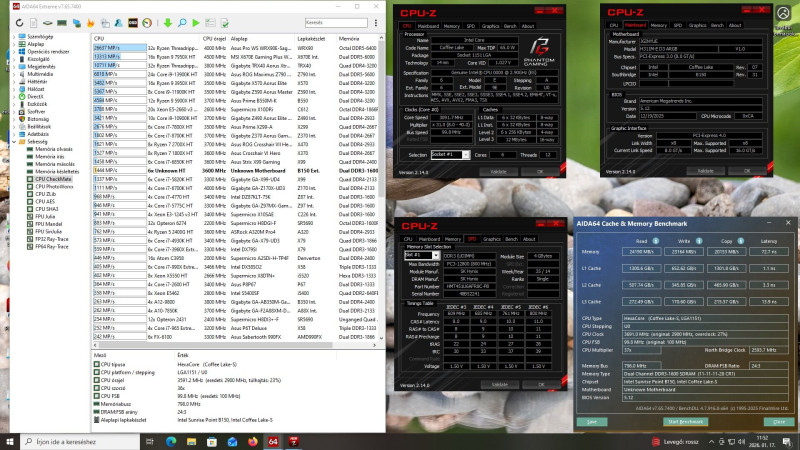Expand the Multimédia tree node
Viewport: 800px width, 450px height.
[14, 74]
